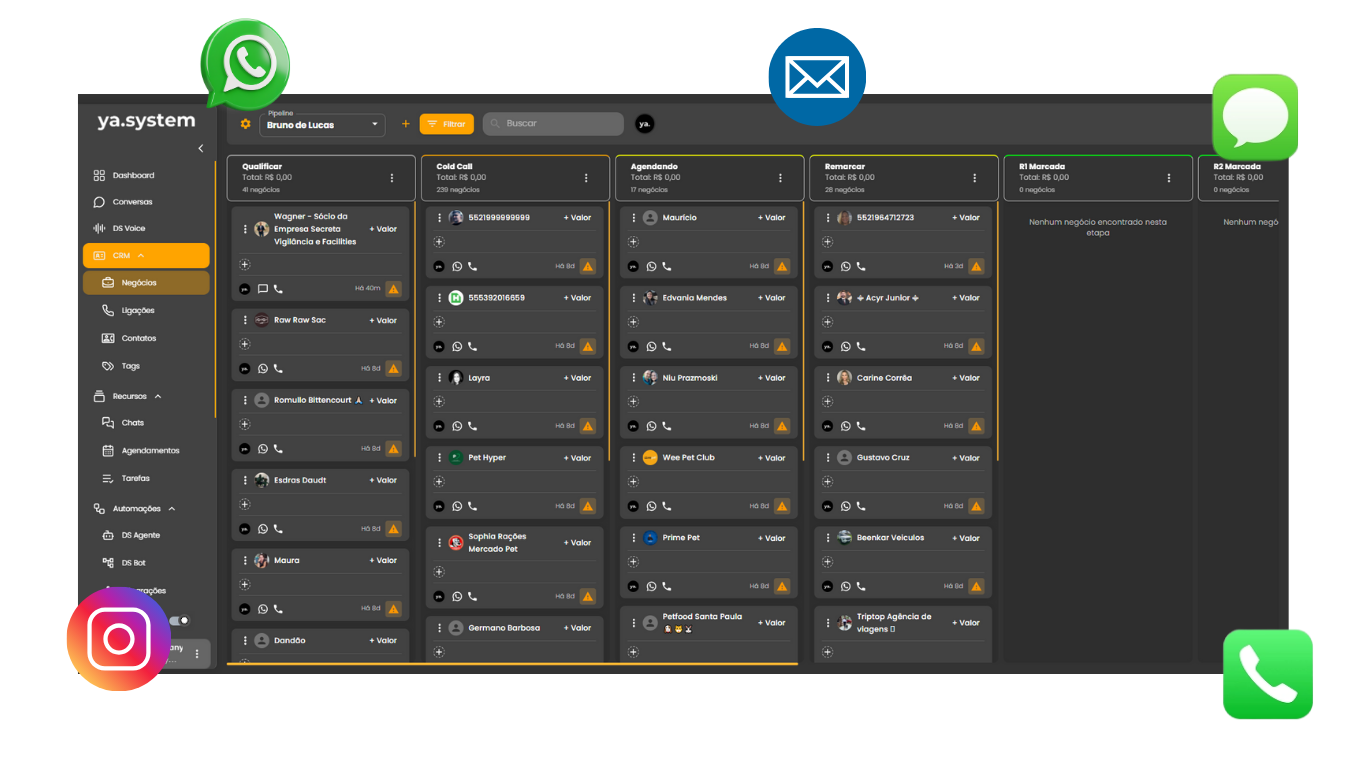Screen dimensions: 1366x768
Task: Collapse the sidebar with the chevron
Action: pos(200,148)
